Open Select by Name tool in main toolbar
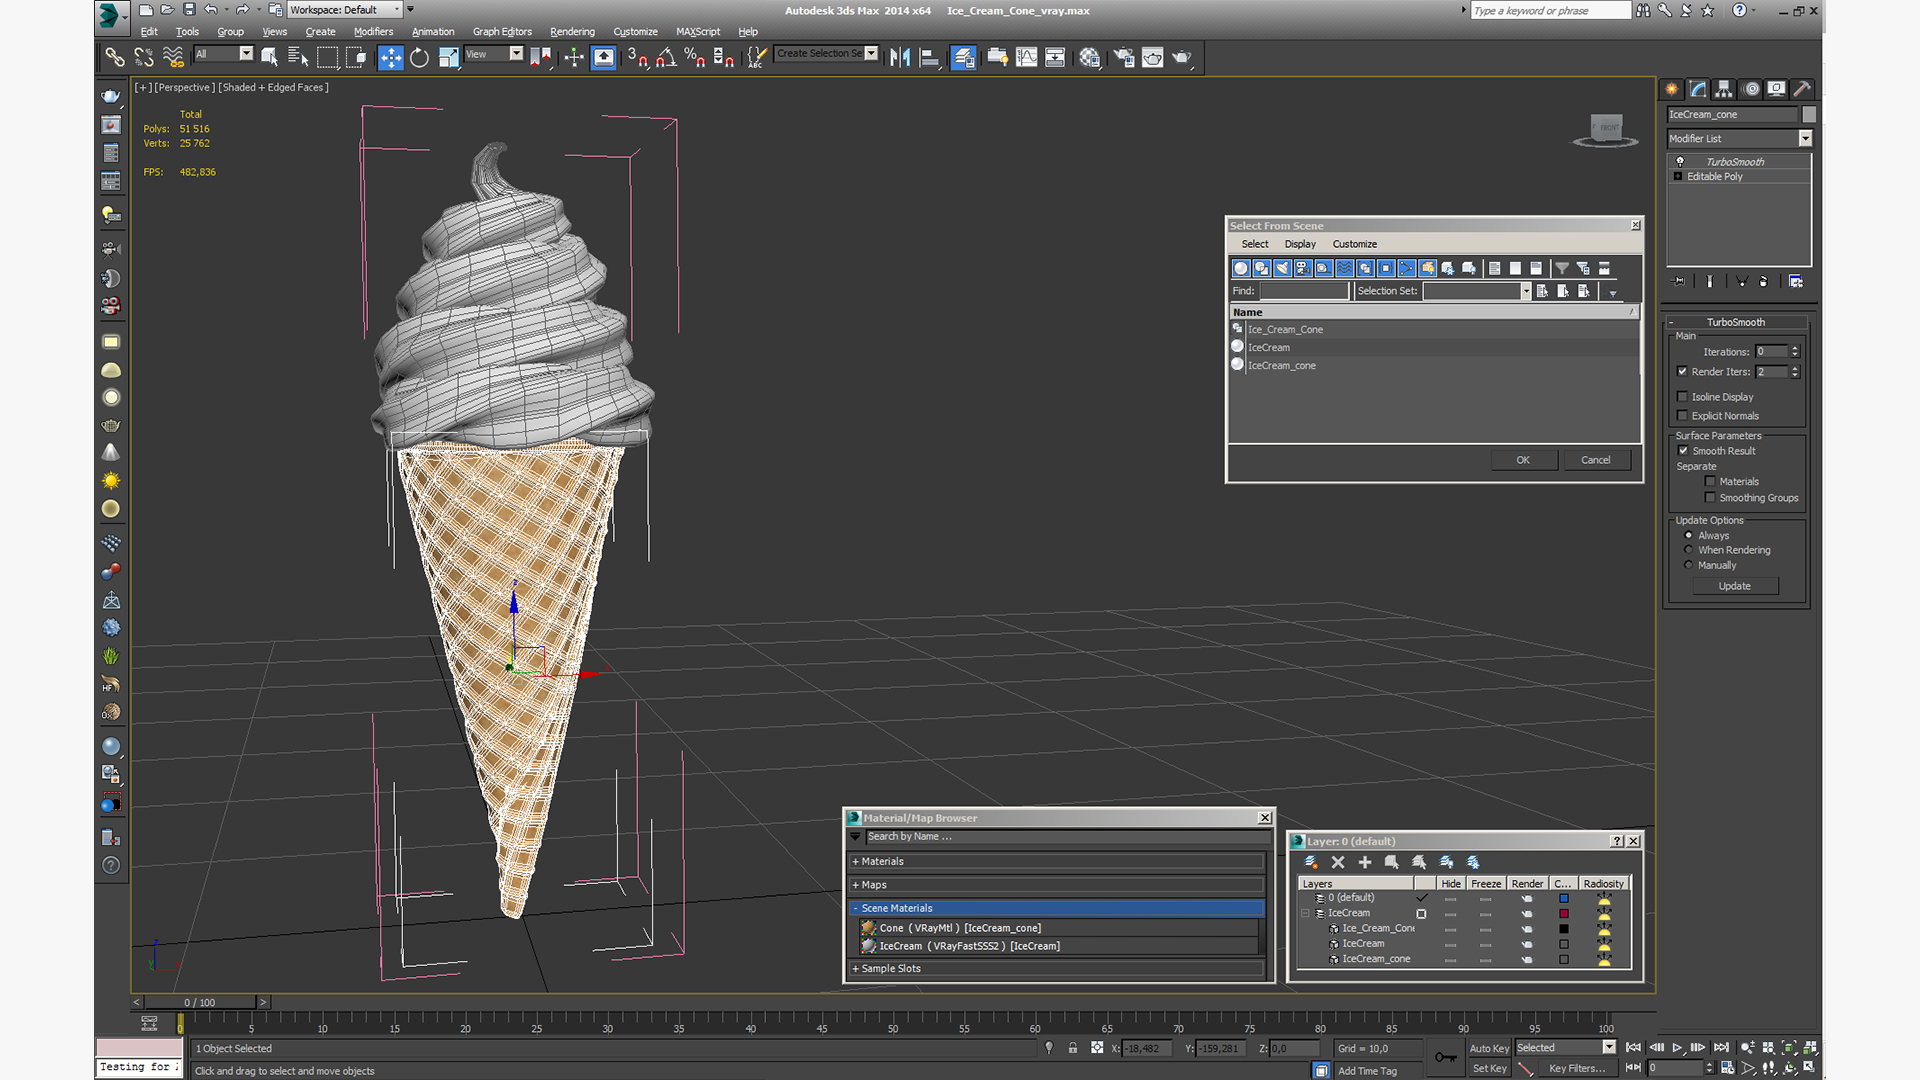The height and width of the screenshot is (1080, 1920). tap(298, 57)
